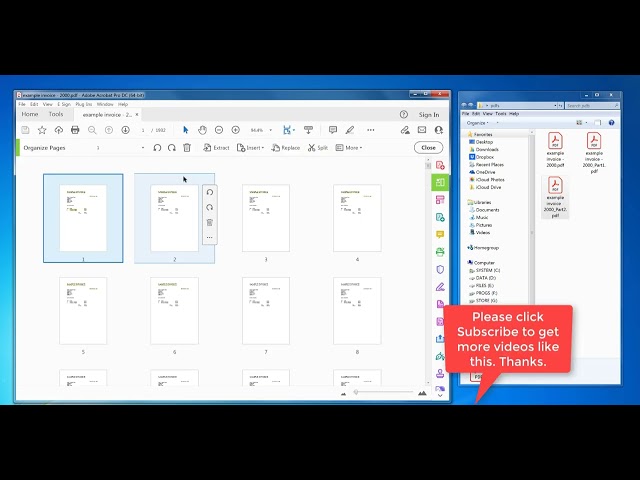Open the Window menu in Acrobat
The image size is (640, 480).
coord(105,104)
